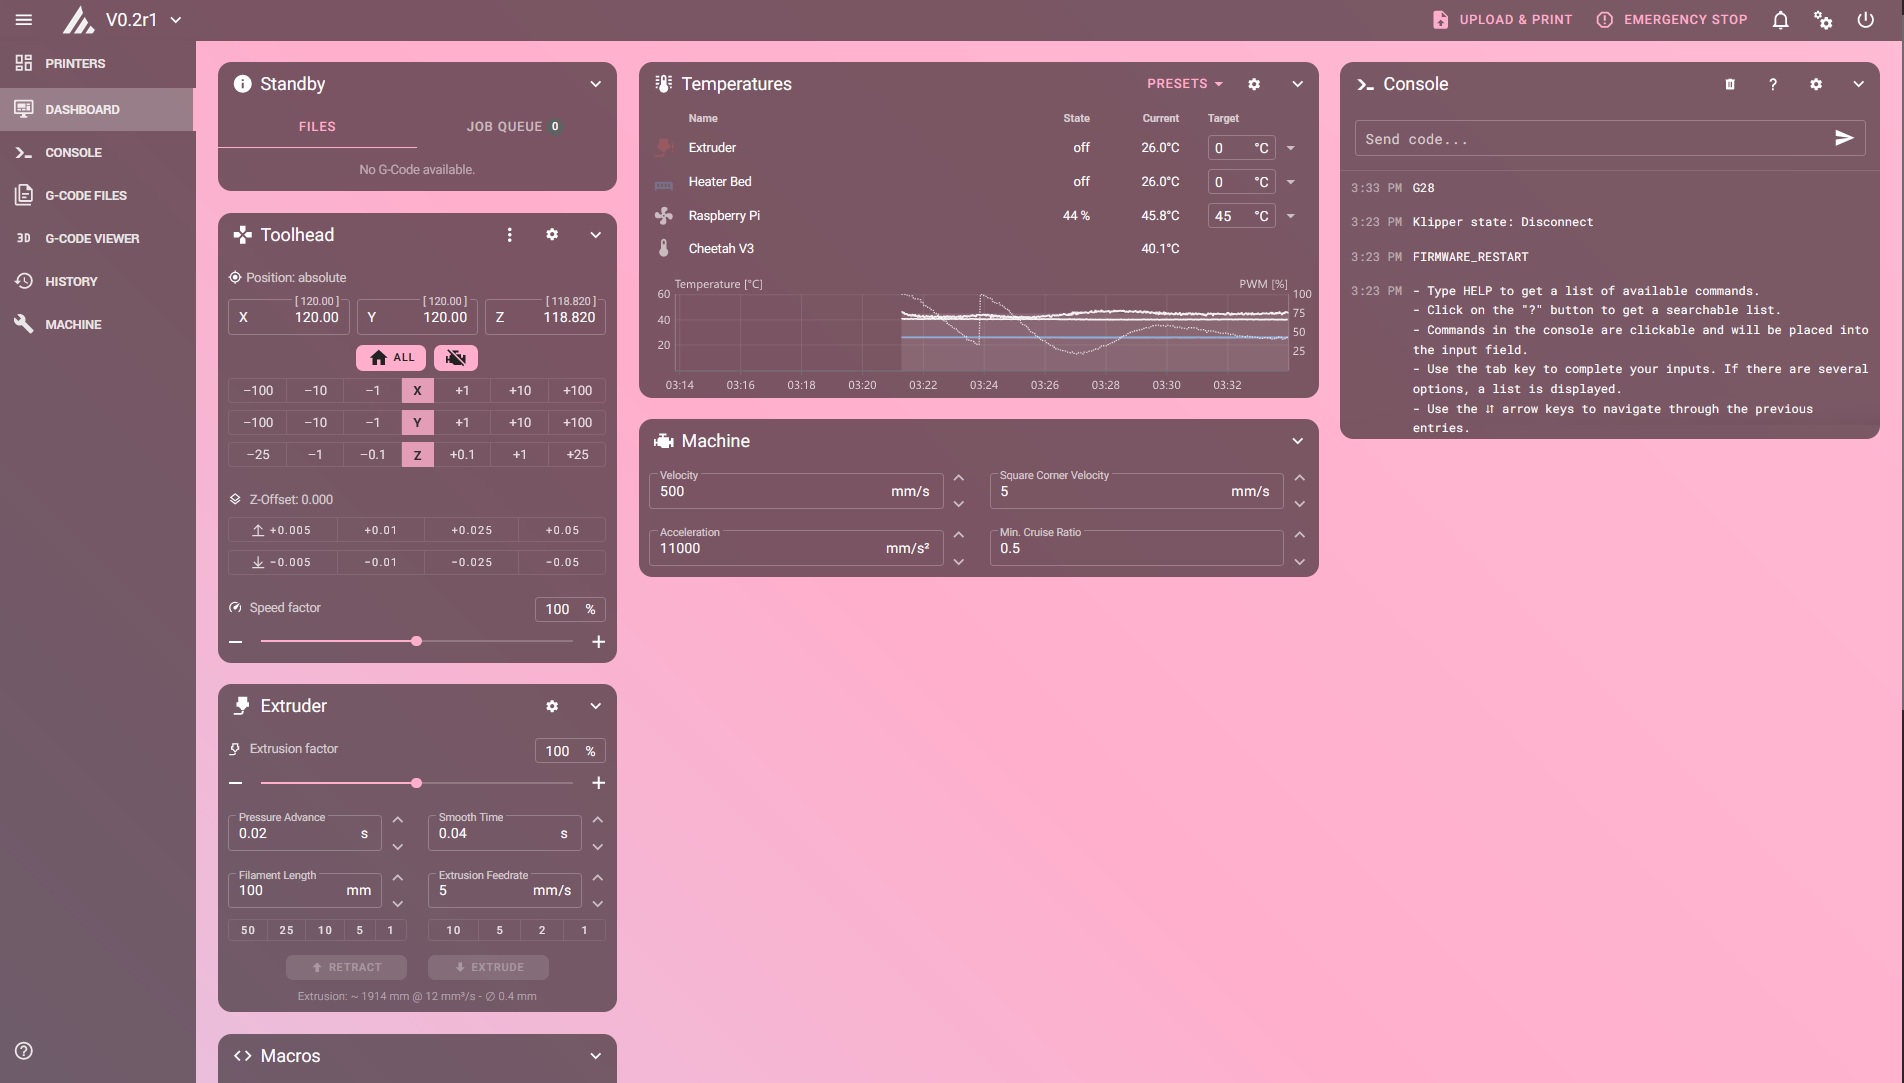Disable stepper motors via crossed-motor icon

coord(455,357)
